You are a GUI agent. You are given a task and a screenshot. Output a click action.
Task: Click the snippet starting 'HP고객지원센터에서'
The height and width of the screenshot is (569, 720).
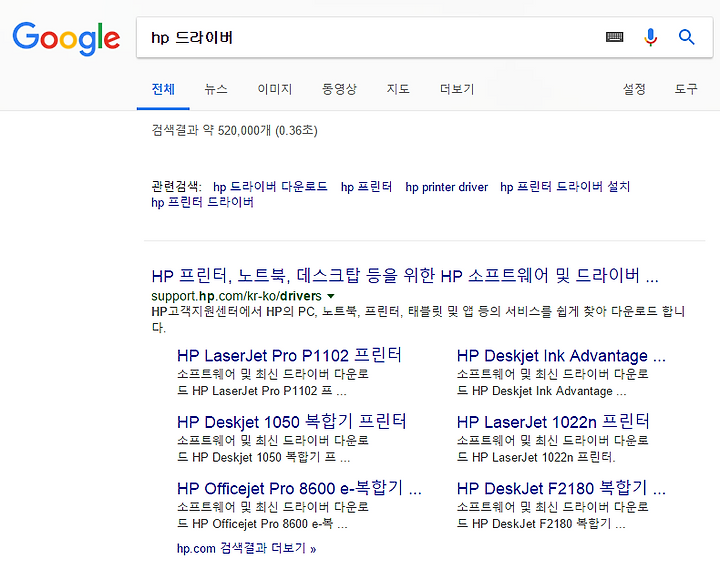tap(418, 319)
